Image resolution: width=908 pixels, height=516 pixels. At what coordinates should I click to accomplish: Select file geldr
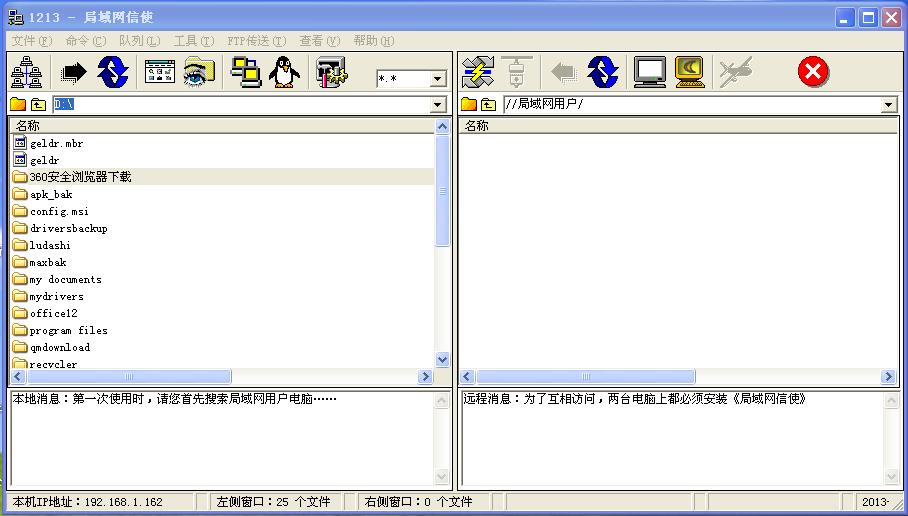click(44, 160)
